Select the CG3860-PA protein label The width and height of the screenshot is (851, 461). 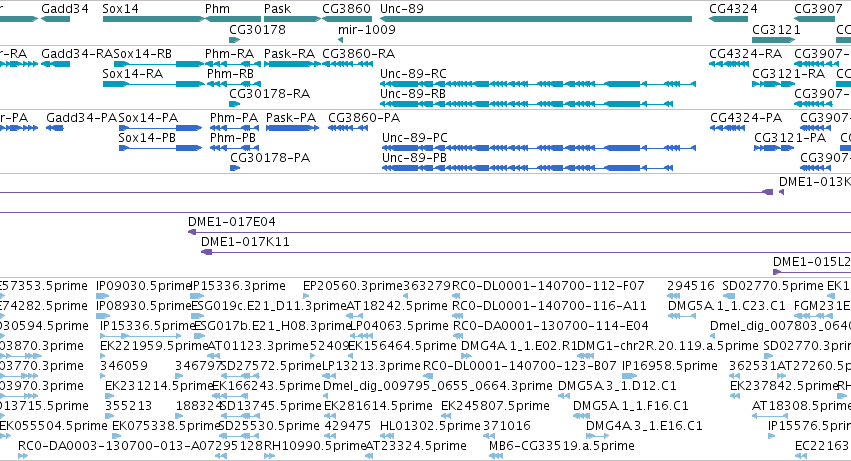pos(364,118)
